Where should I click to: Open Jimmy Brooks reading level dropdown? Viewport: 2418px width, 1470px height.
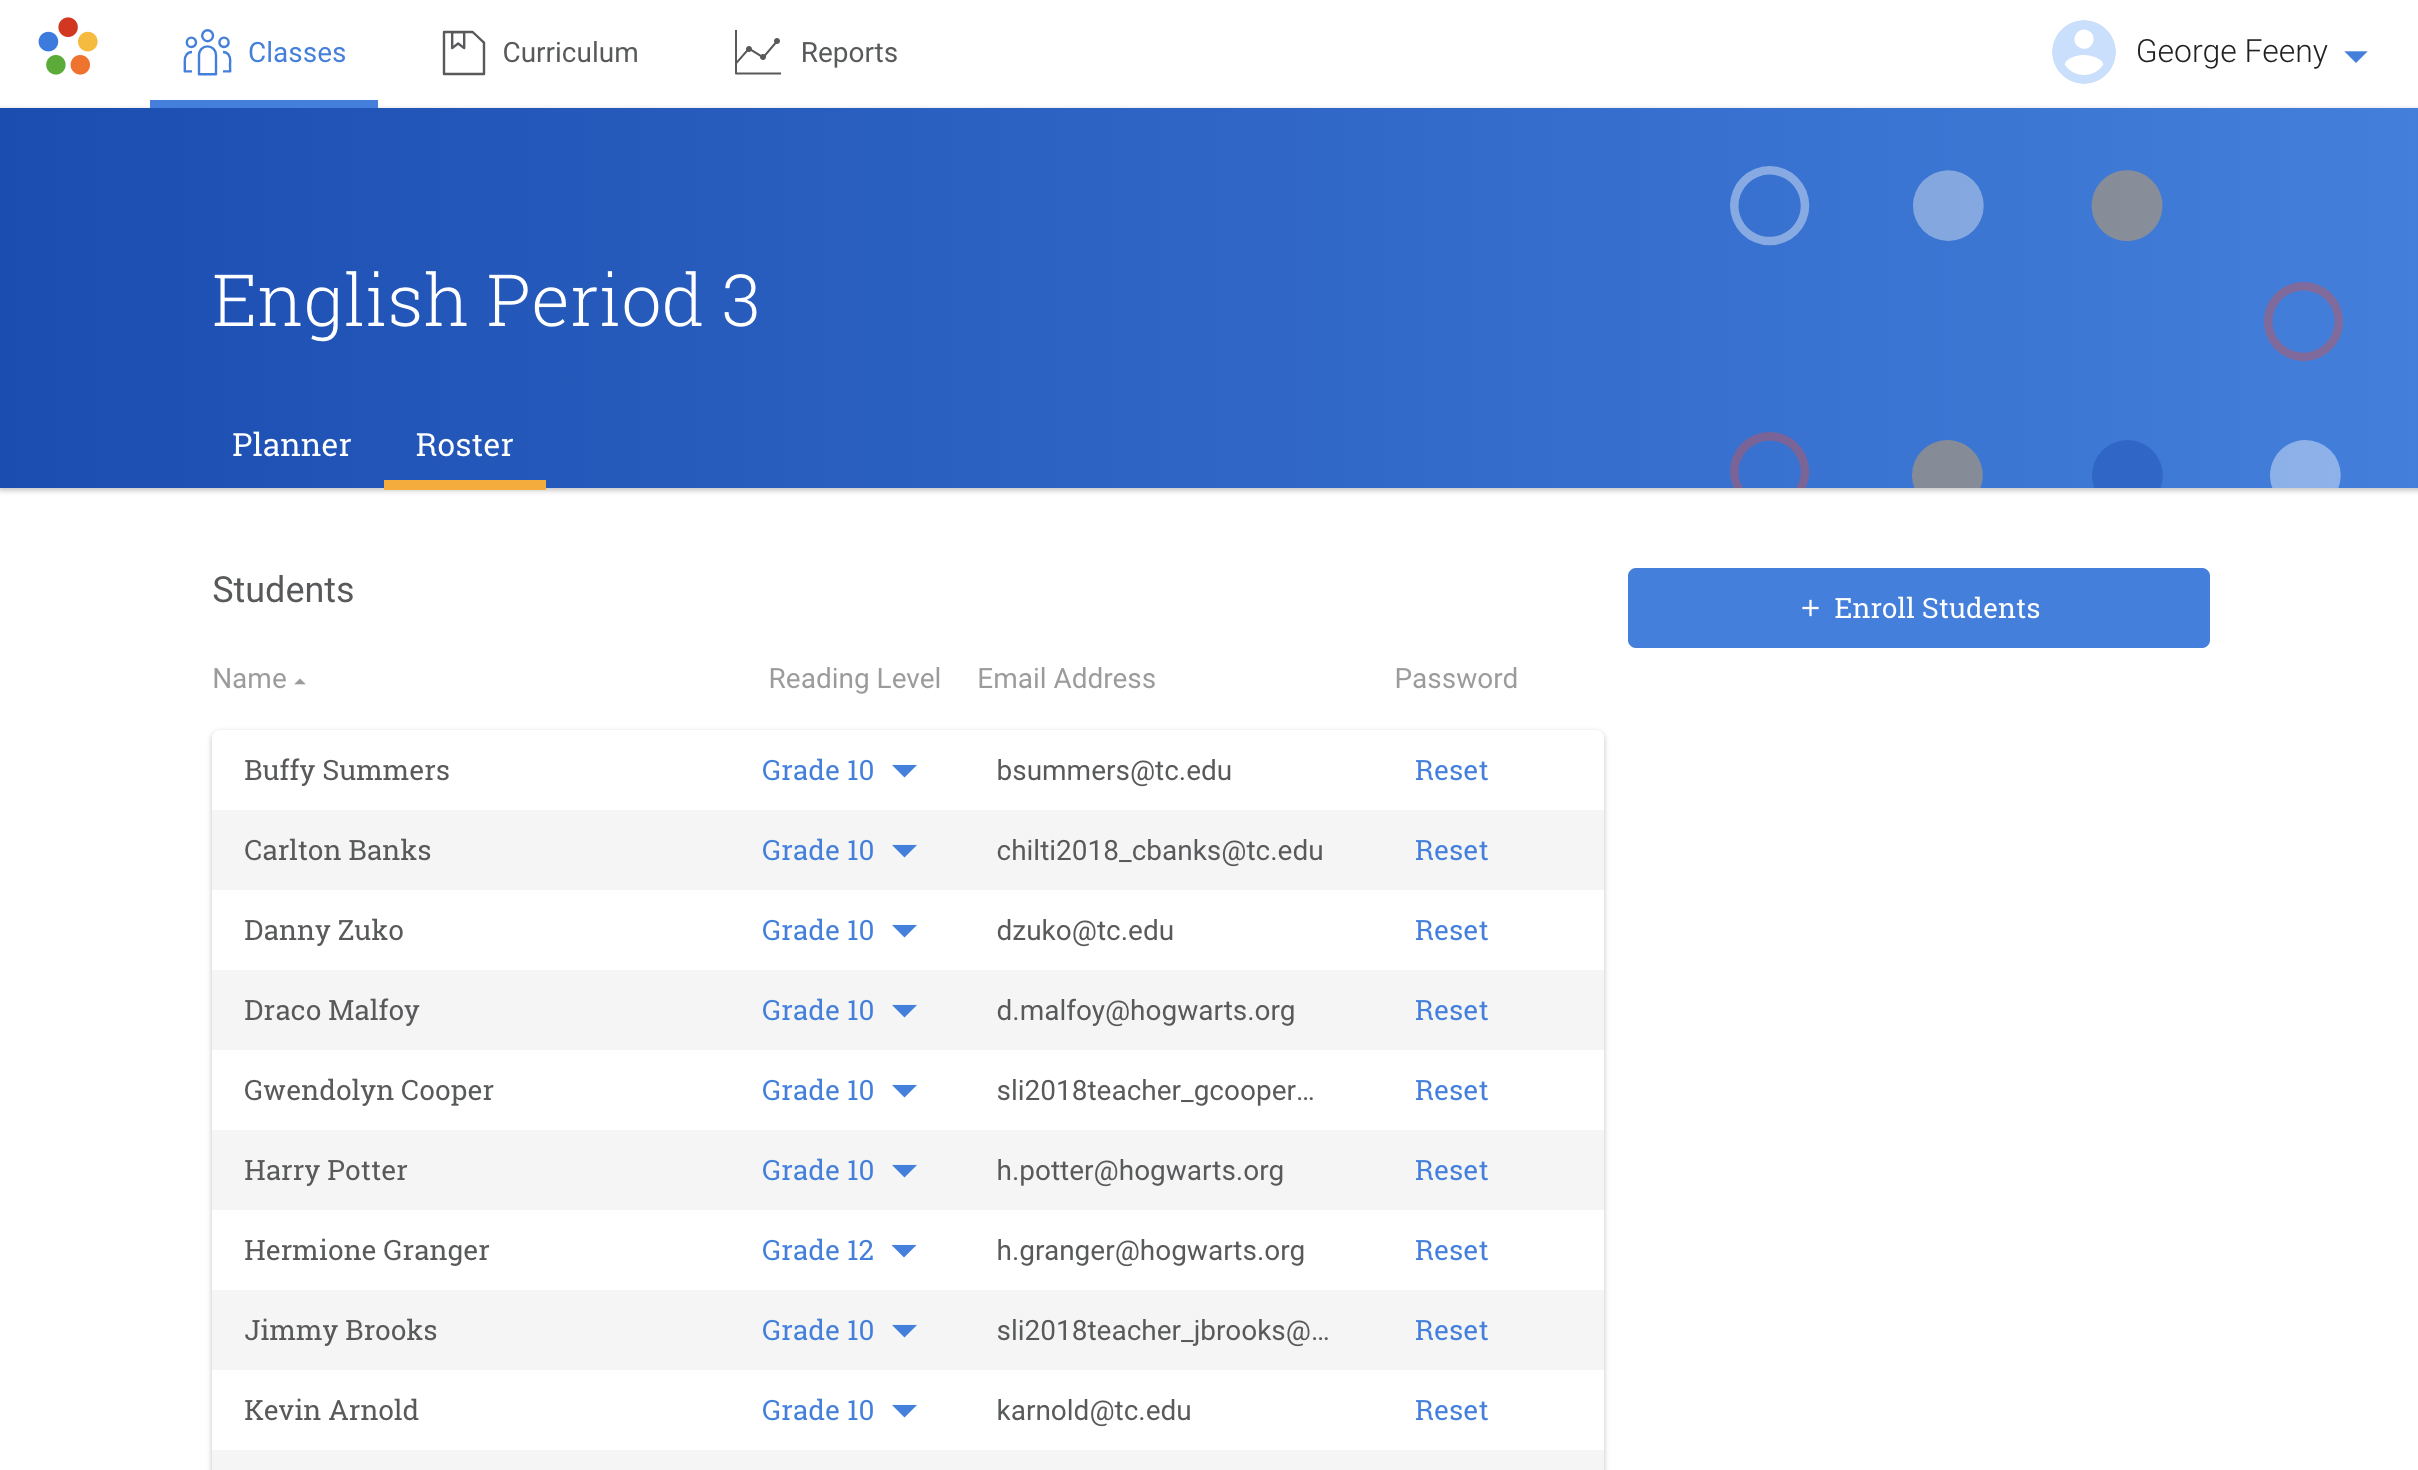click(x=839, y=1331)
